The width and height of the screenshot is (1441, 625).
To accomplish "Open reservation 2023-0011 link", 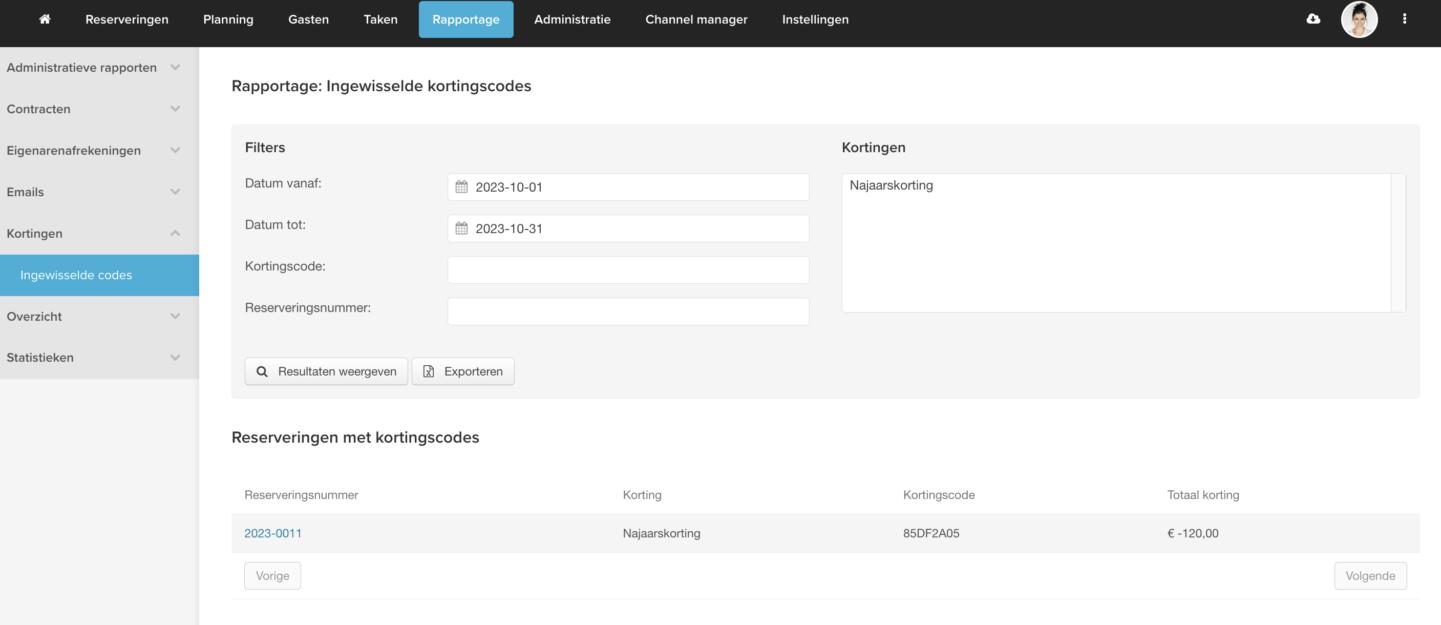I will tap(273, 533).
